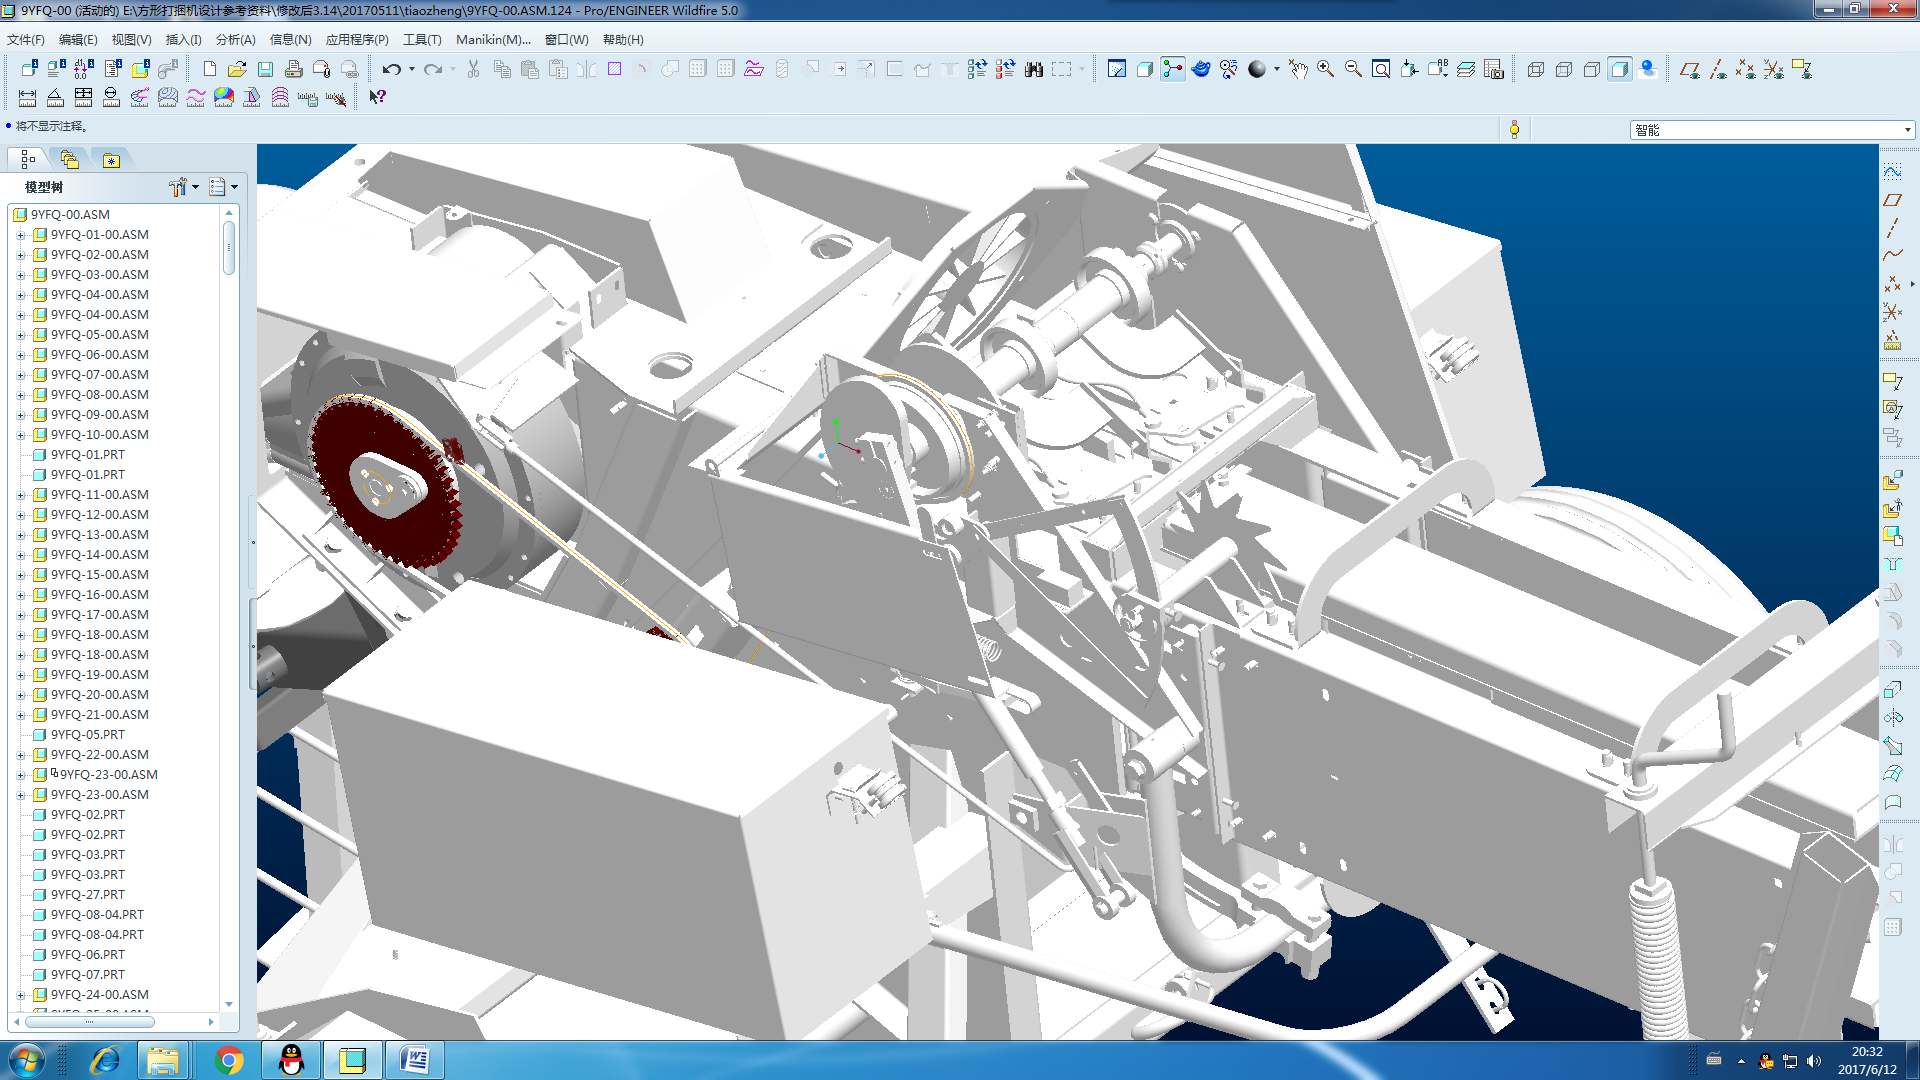Select the Zoom Out magnifier tool

pos(1353,69)
